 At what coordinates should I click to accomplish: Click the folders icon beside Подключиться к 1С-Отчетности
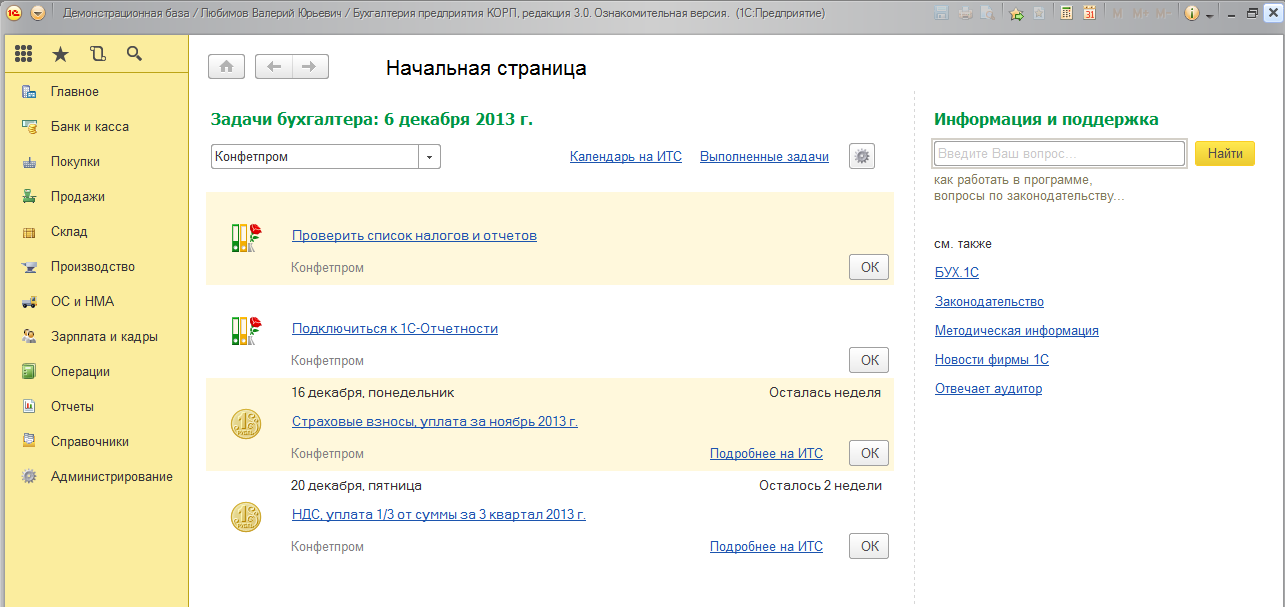246,330
